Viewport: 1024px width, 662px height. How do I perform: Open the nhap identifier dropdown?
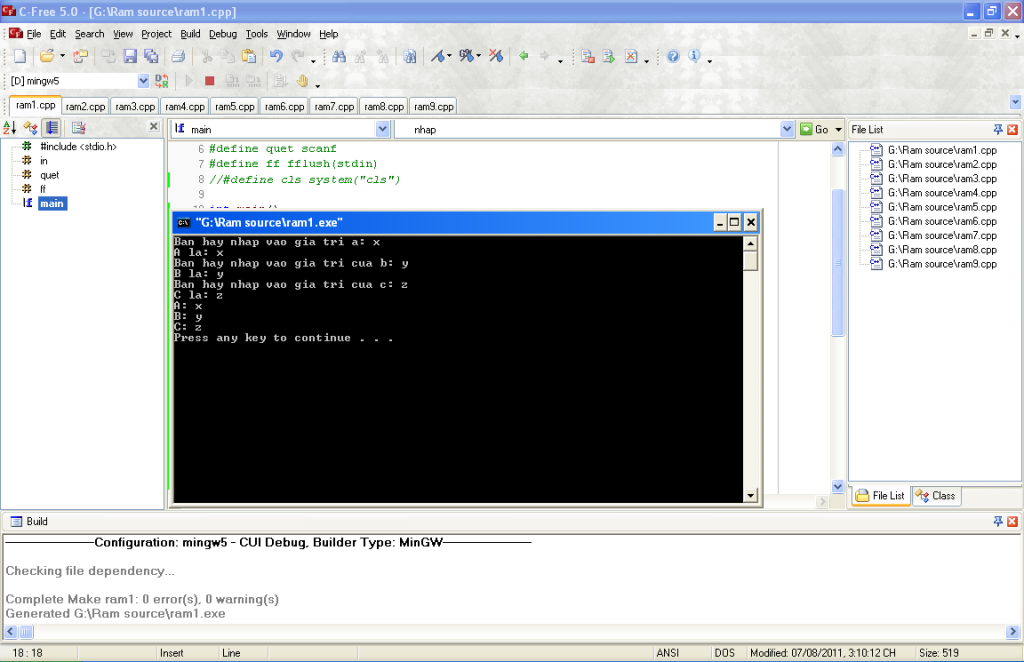click(x=786, y=129)
